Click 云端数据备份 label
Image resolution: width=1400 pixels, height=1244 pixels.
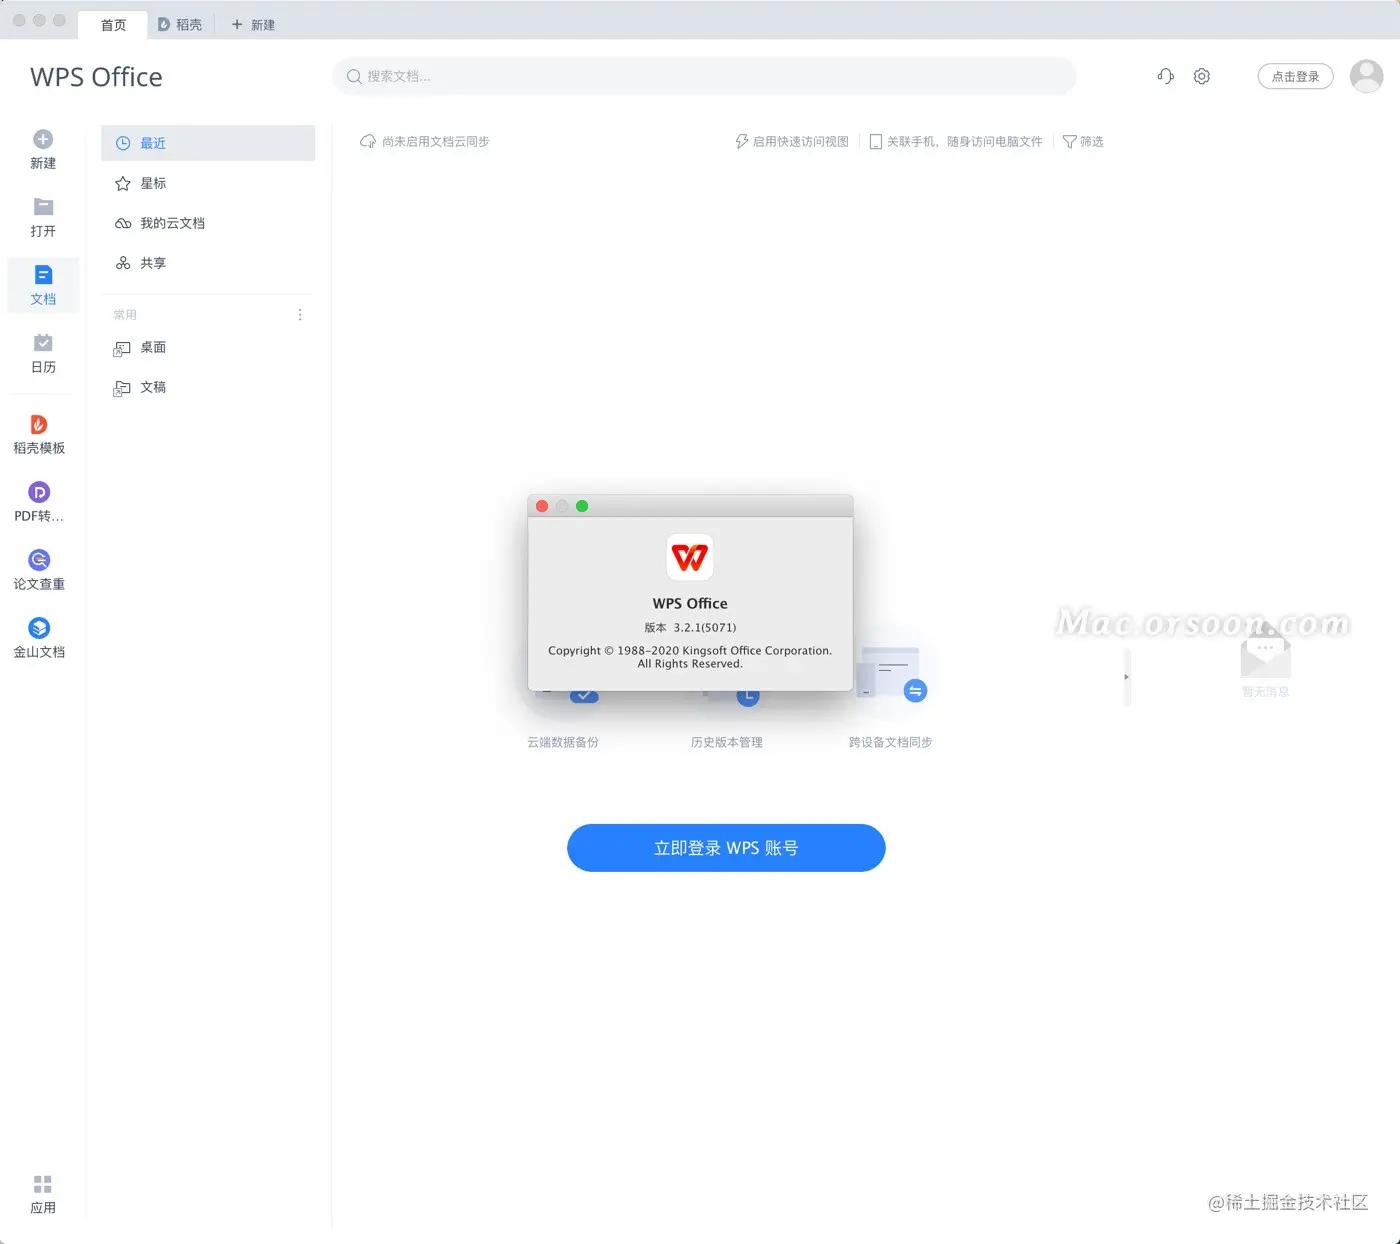tap(563, 742)
